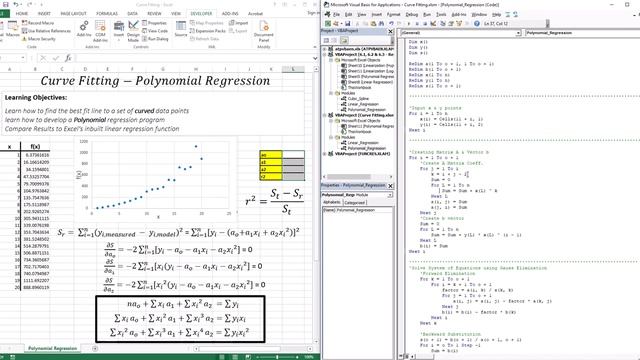The width and height of the screenshot is (640, 360).
Task: Open the Document Panel icon
Action: 264,31
